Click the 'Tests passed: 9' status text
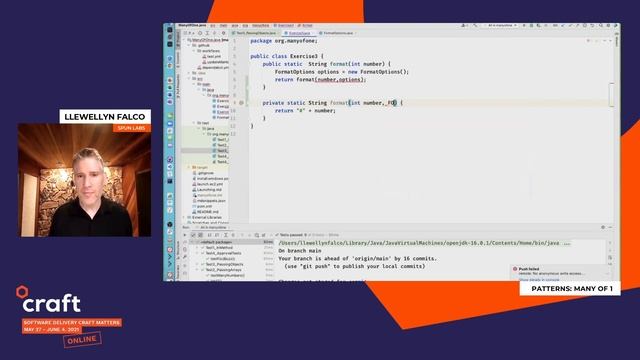Image resolution: width=640 pixels, height=360 pixels. 293,235
